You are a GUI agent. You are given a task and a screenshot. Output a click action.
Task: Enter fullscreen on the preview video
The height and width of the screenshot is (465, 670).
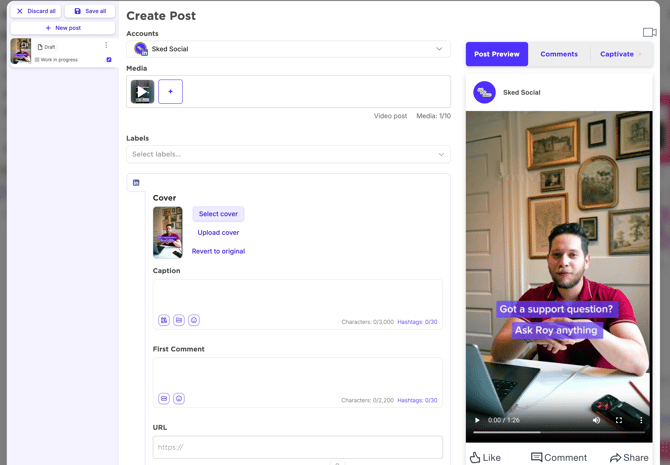[619, 420]
